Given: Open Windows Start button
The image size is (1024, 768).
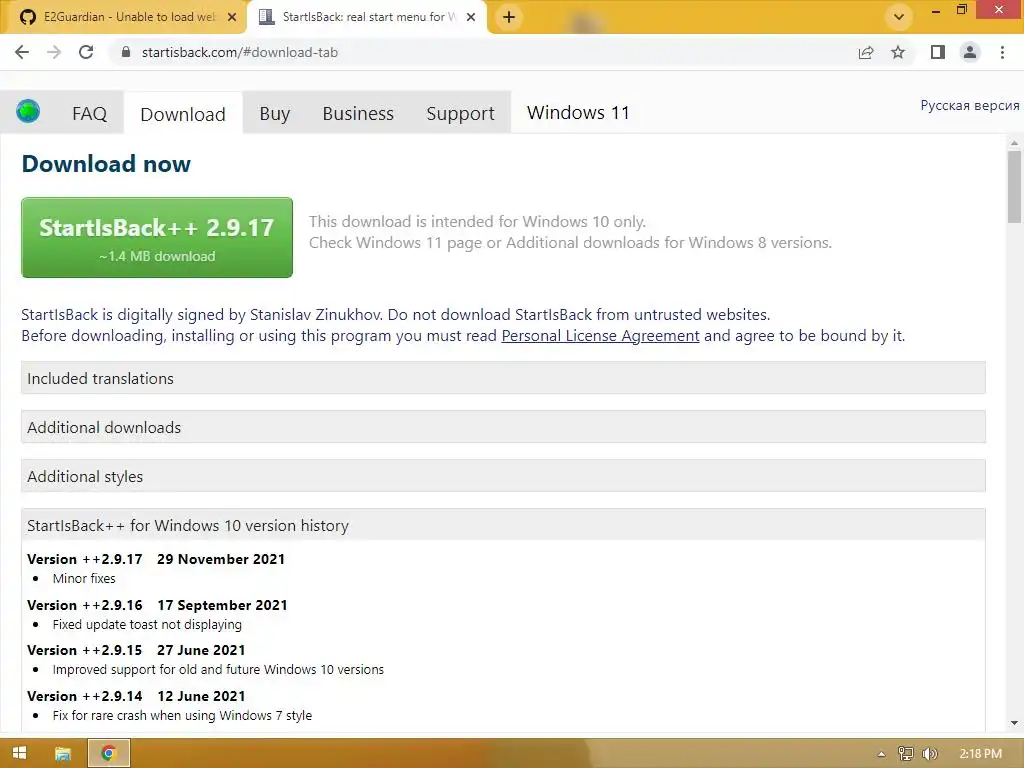Looking at the screenshot, I should pos(20,753).
